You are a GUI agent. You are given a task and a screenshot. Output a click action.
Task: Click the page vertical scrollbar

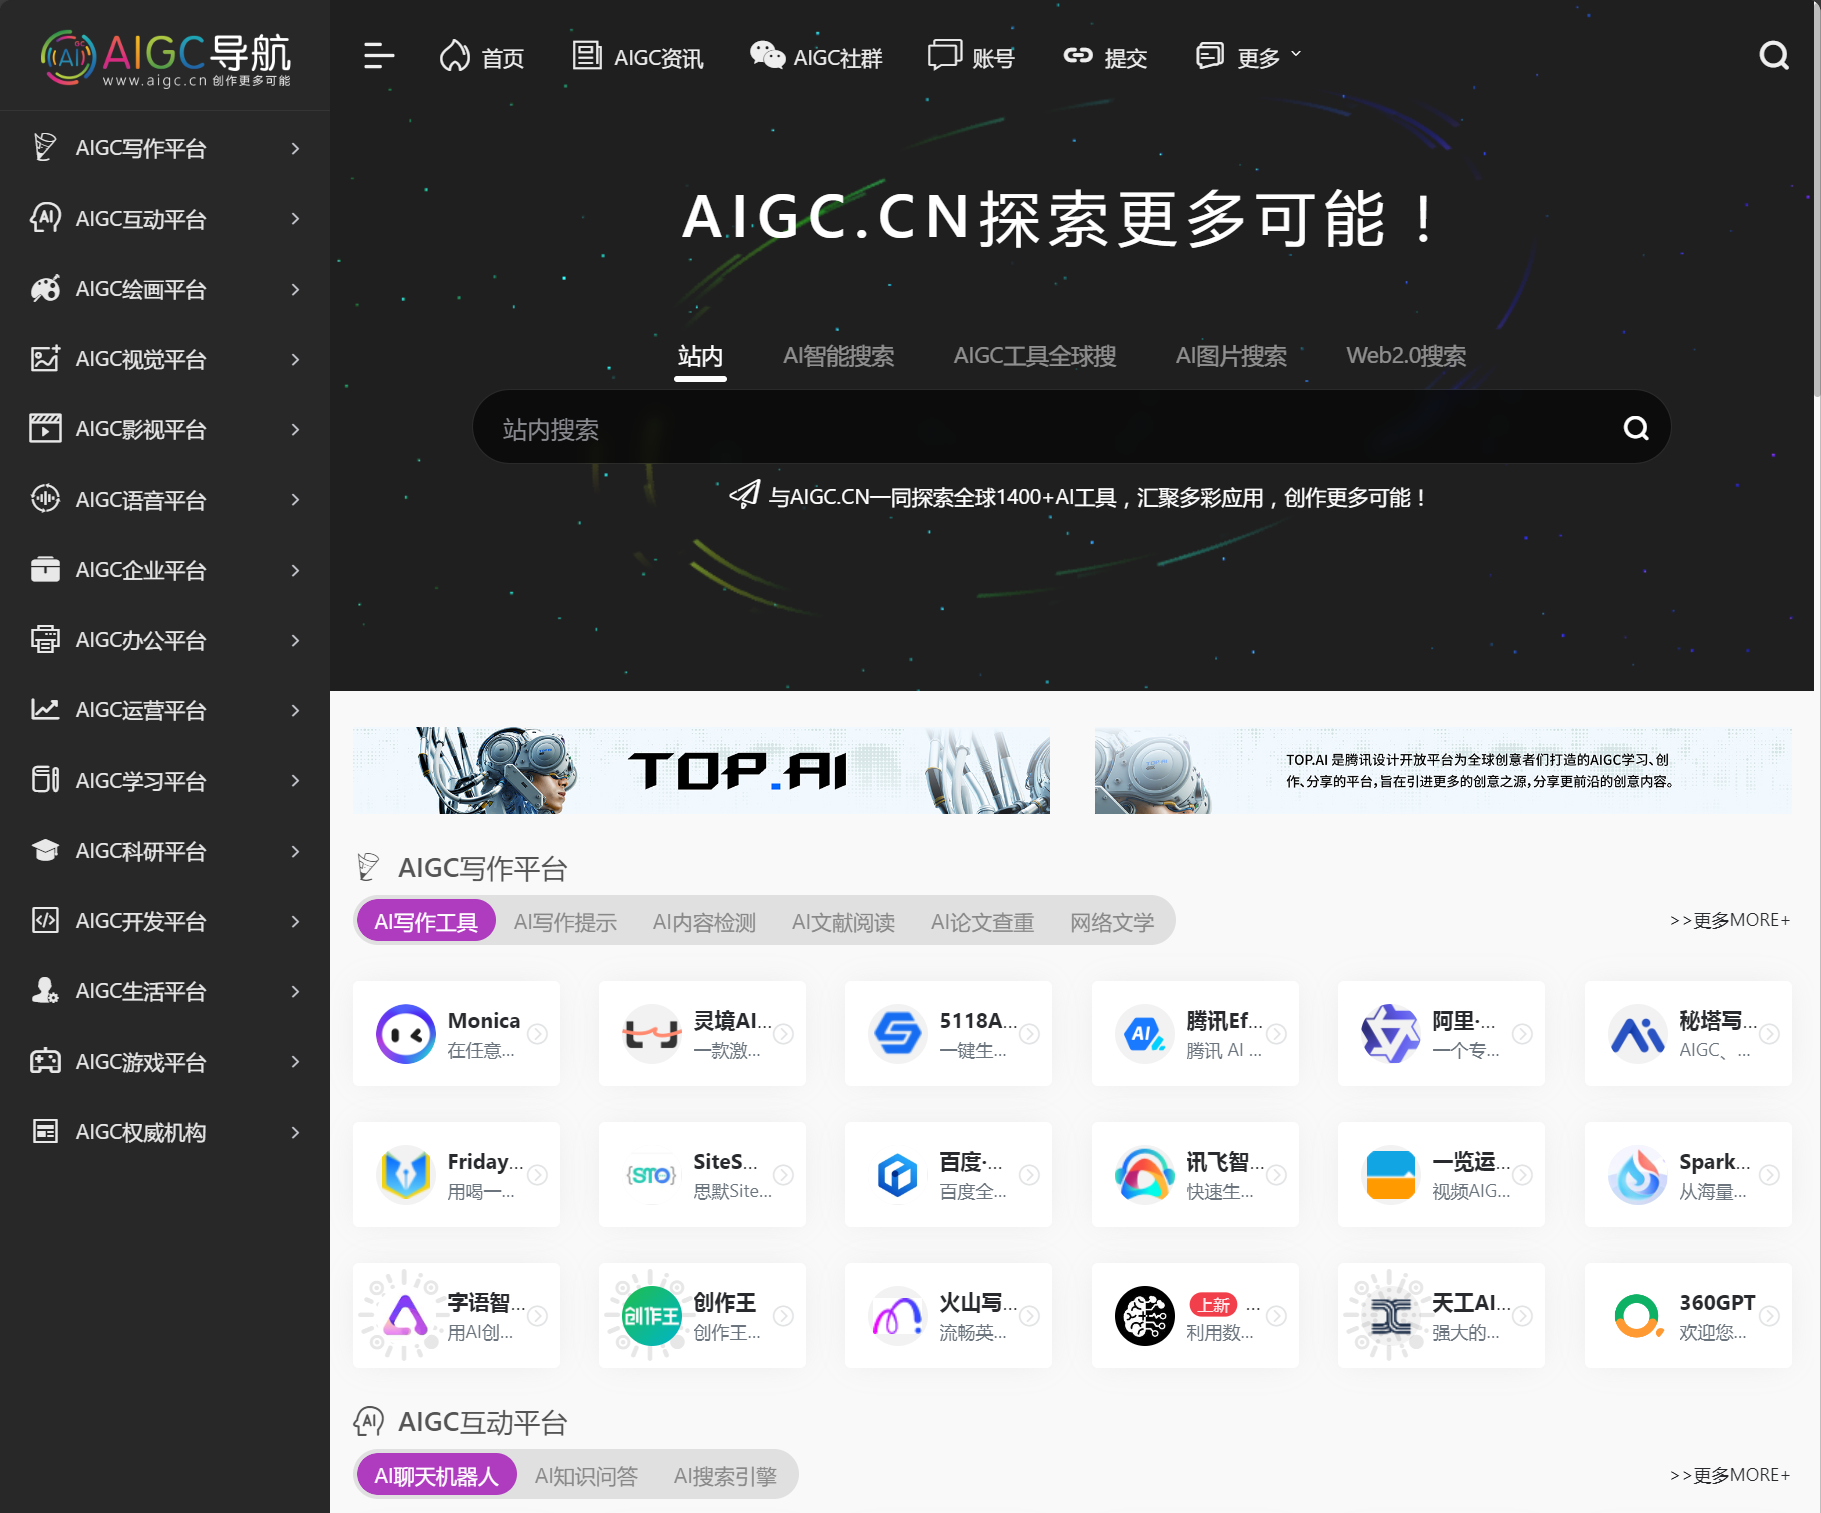(1817, 200)
